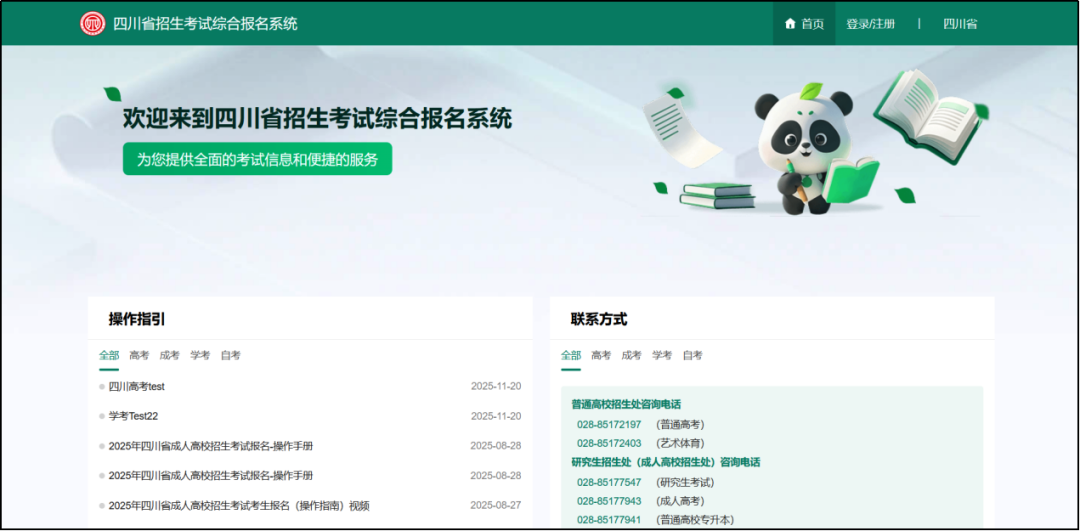Screen dimensions: 1080x531
Task: Switch to 自考 tab under 联系方式
Action: point(693,355)
